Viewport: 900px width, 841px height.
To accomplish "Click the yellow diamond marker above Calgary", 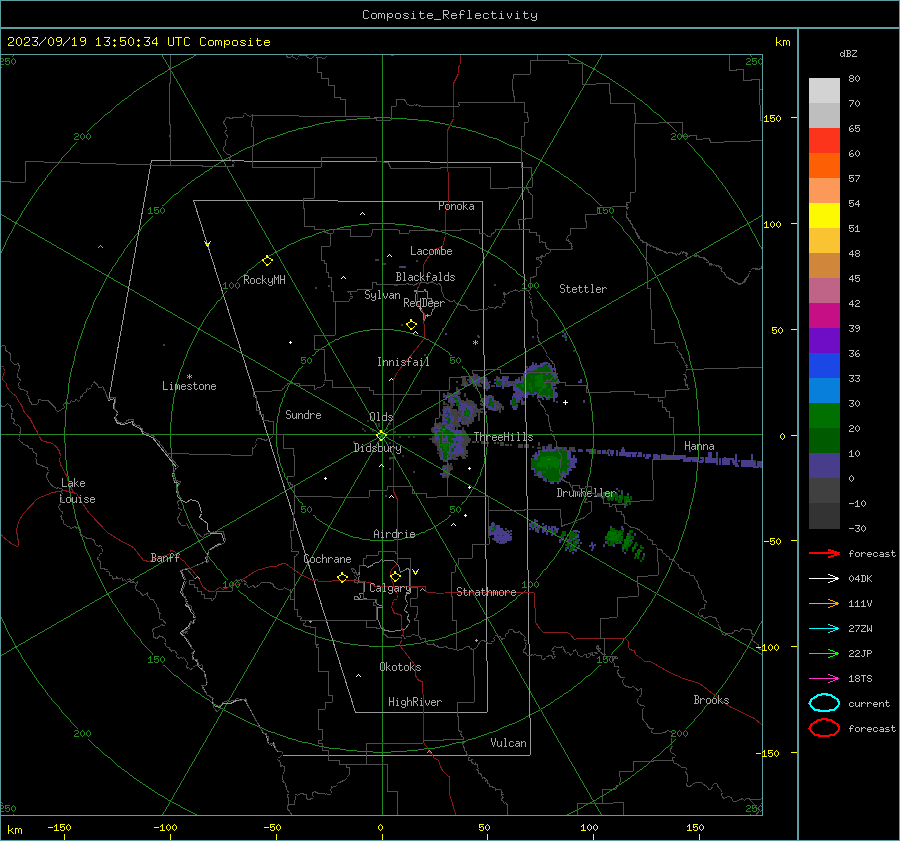I will 395,576.
